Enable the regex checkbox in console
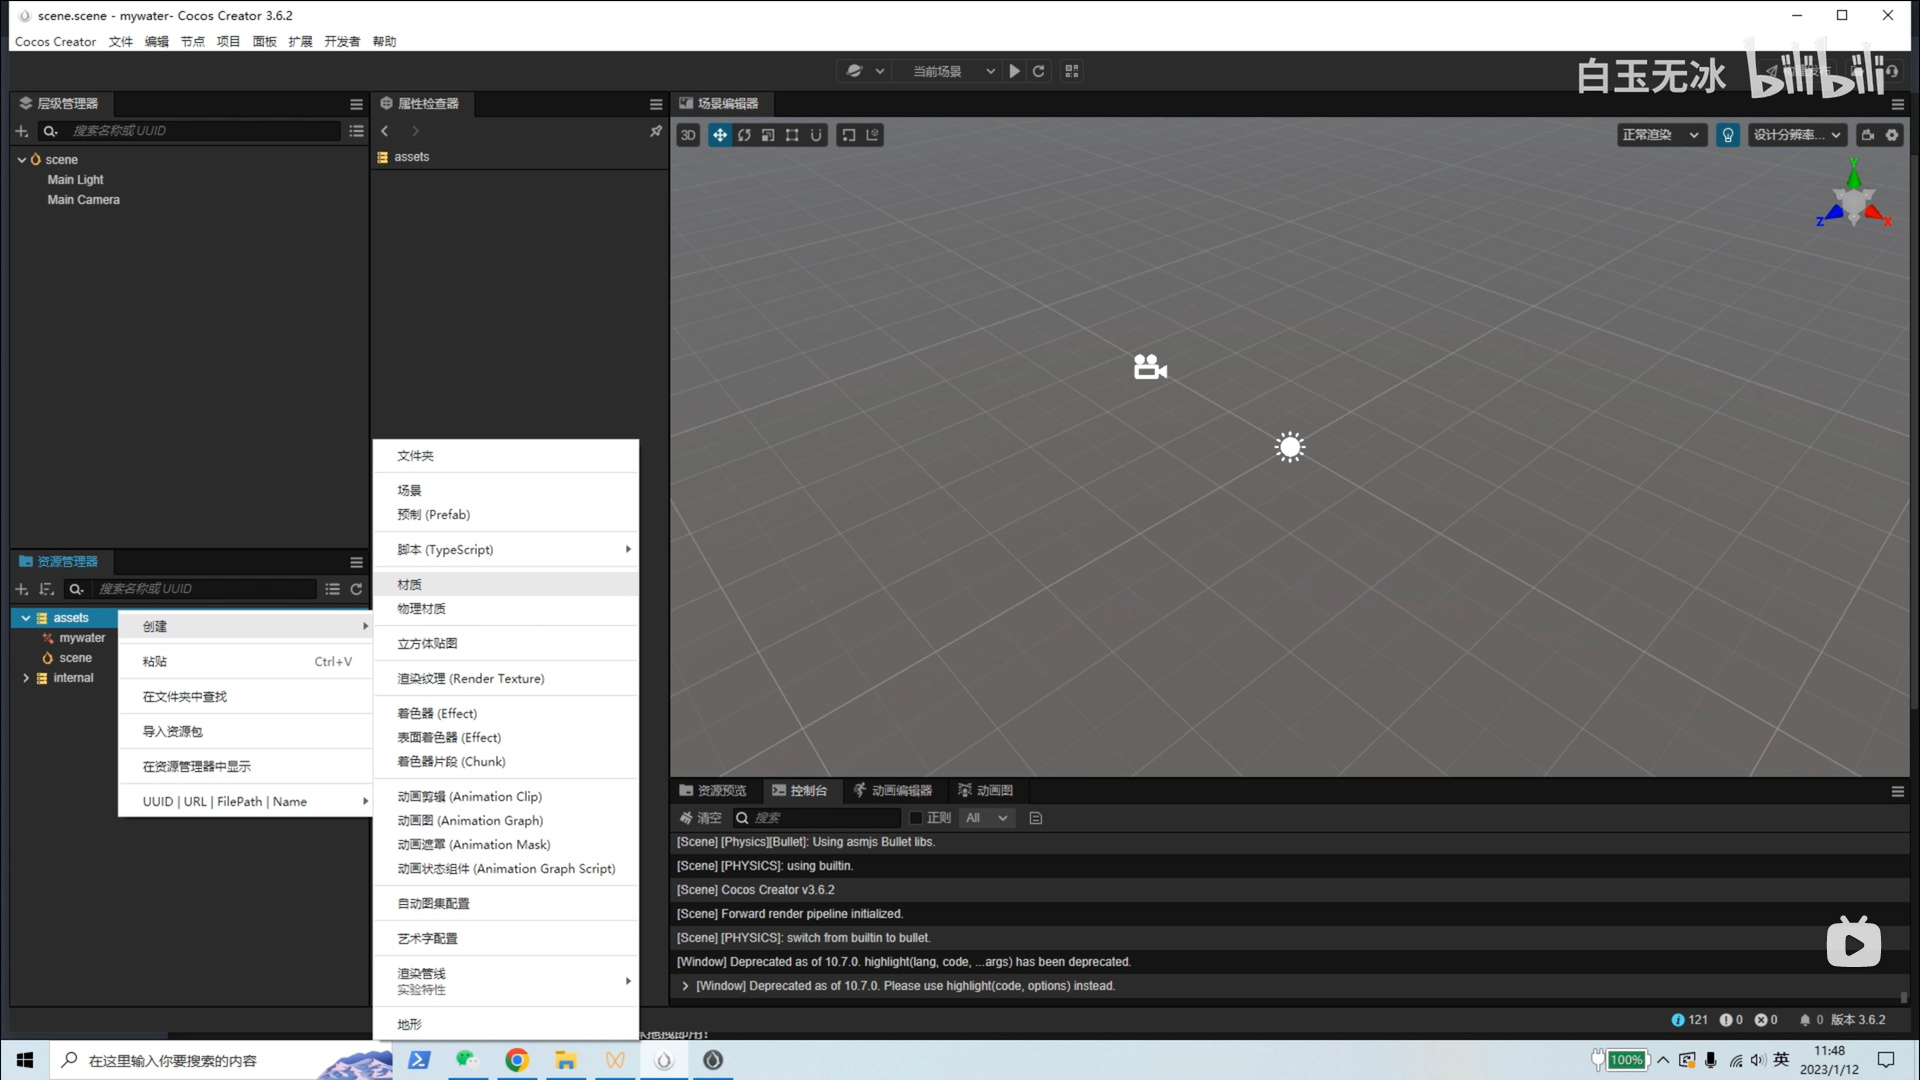The image size is (1920, 1080). tap(916, 818)
